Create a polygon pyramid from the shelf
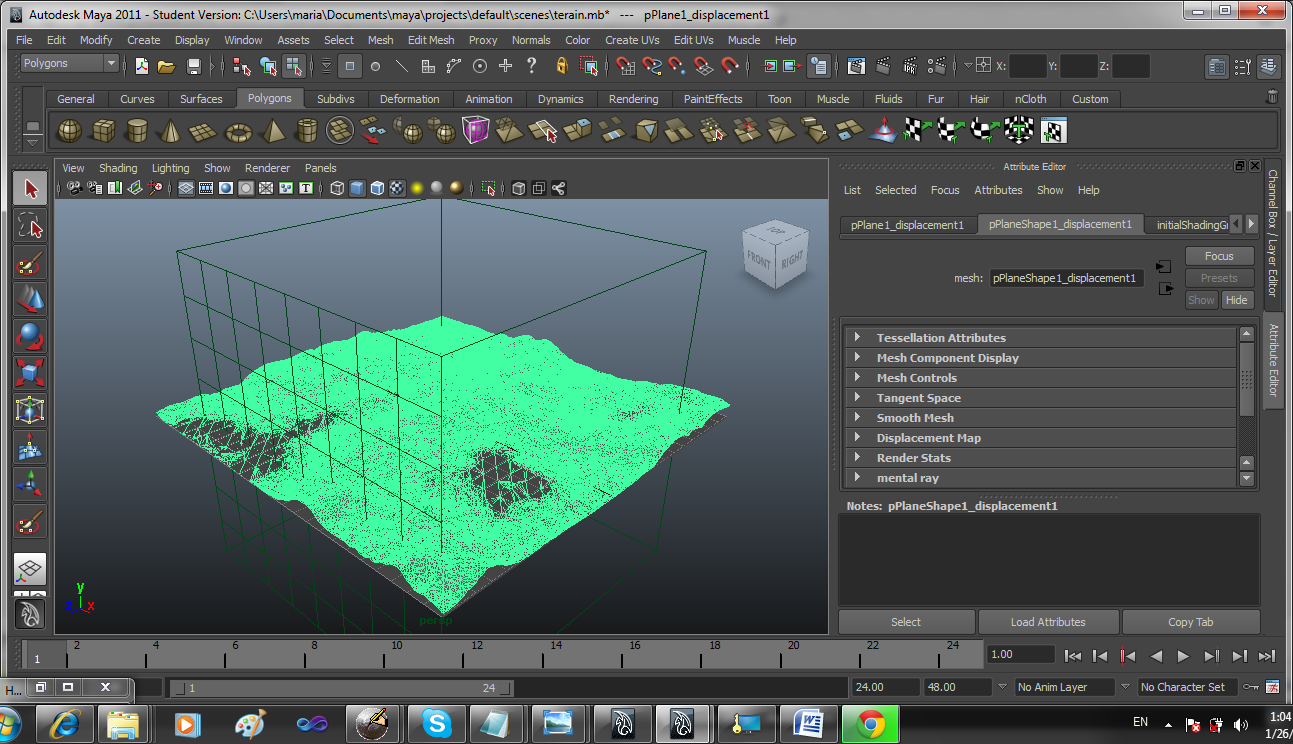1293x744 pixels. pyautogui.click(x=273, y=131)
